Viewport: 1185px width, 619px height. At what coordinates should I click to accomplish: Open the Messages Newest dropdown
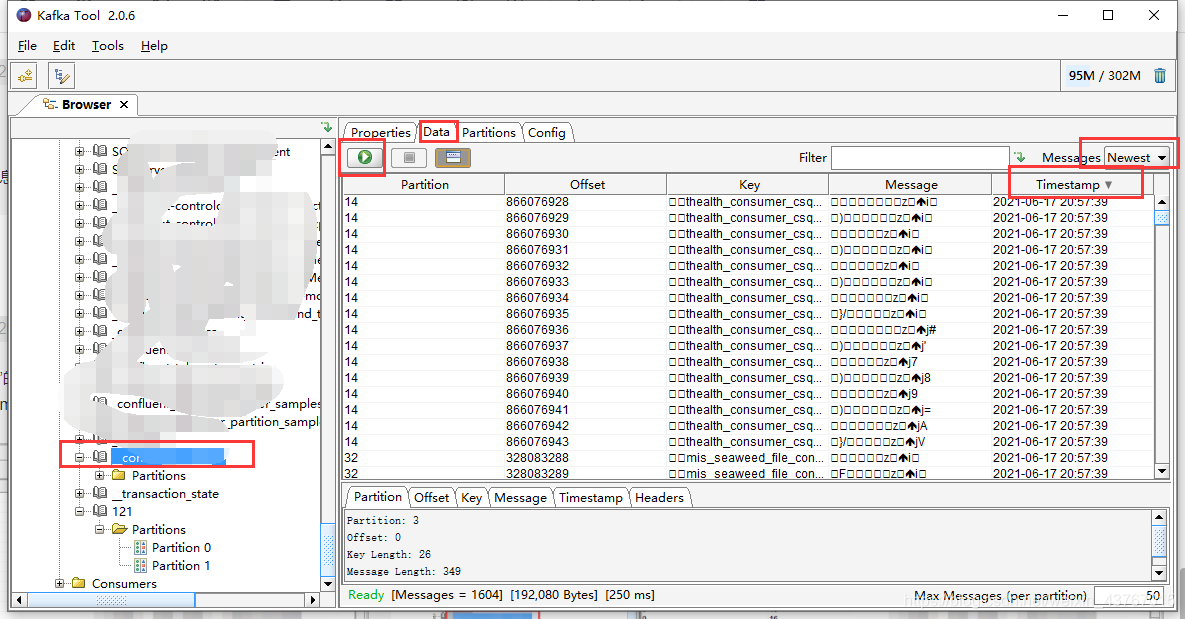(1137, 157)
